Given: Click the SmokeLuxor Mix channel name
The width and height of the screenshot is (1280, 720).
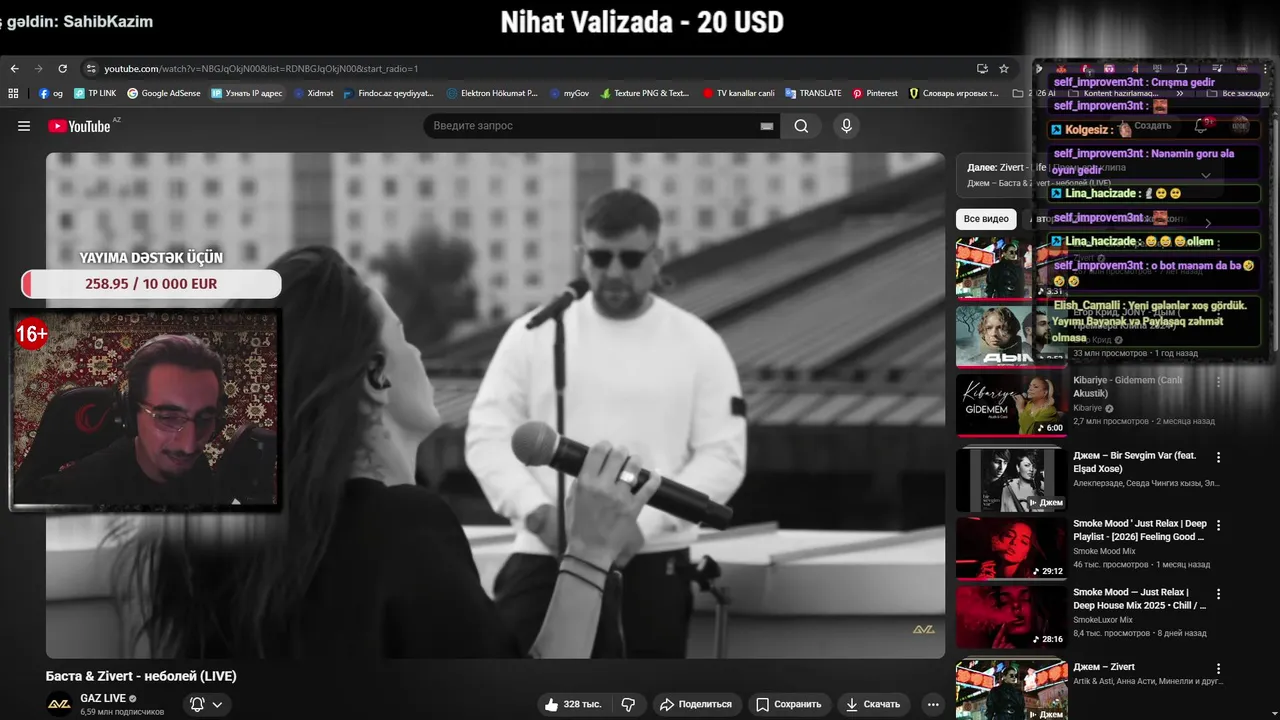Looking at the screenshot, I should [1103, 620].
